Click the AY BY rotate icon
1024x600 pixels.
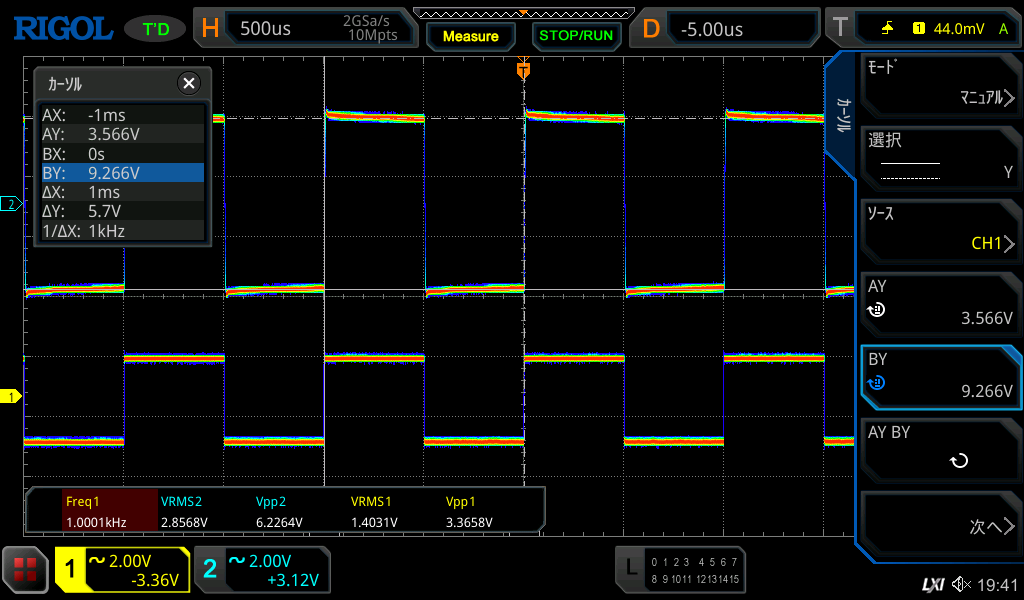coord(958,461)
